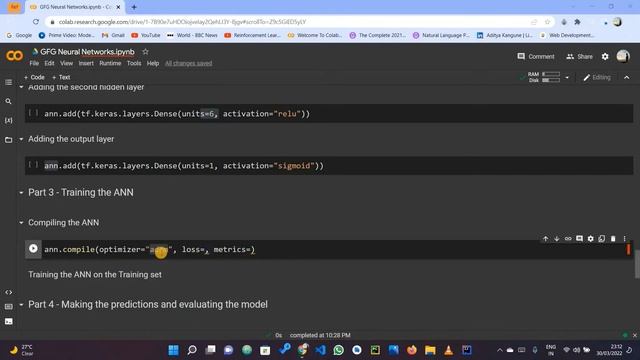Open the Comment button
Image resolution: width=640 pixels, height=360 pixels.
click(536, 56)
